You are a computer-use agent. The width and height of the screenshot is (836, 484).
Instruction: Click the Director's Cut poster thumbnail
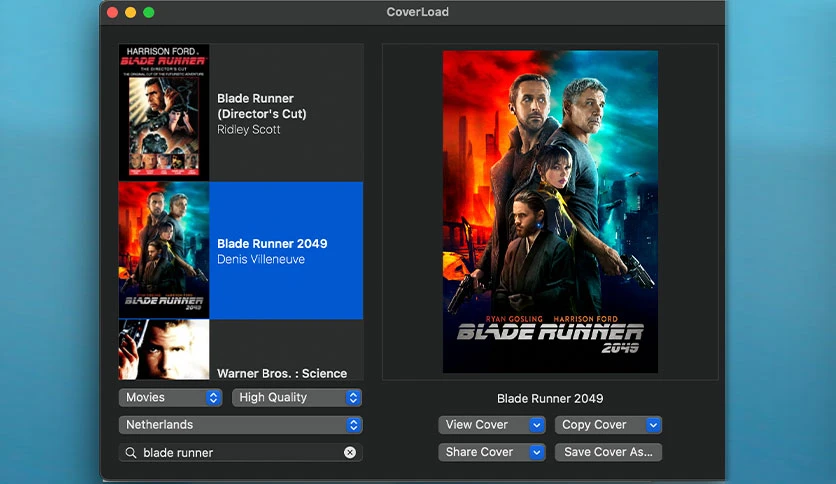pyautogui.click(x=164, y=112)
